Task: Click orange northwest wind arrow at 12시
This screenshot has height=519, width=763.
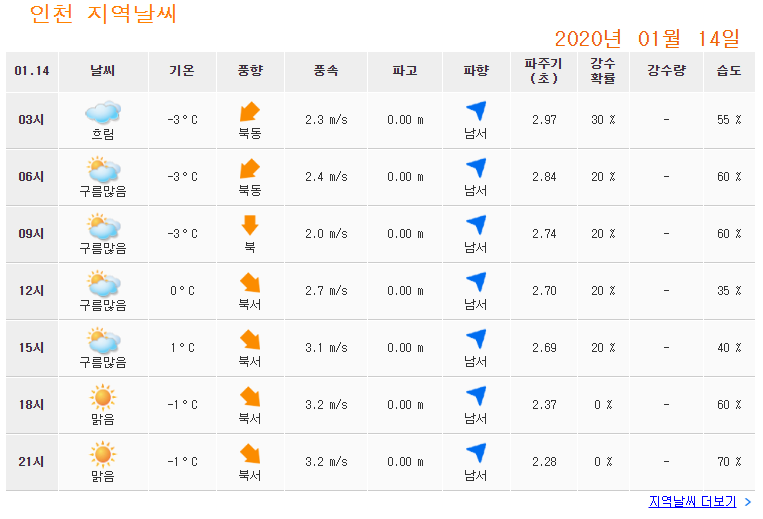Action: [250, 283]
